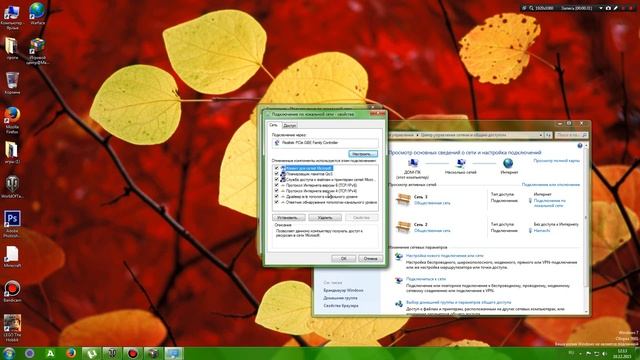
Task: Open the Mozilla Firefox desktop shortcut
Action: pyautogui.click(x=12, y=116)
